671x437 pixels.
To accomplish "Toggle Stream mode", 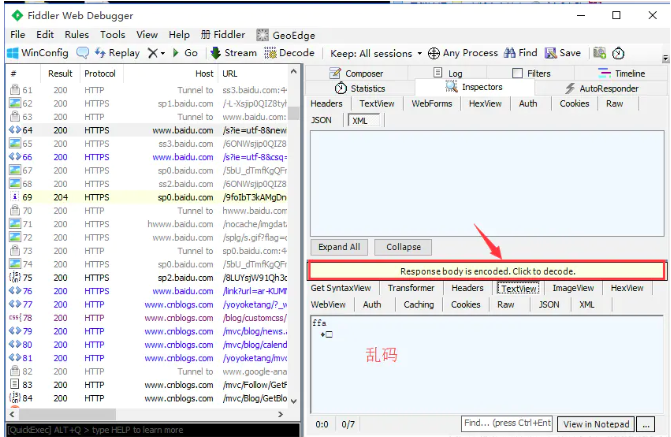I will pos(234,53).
